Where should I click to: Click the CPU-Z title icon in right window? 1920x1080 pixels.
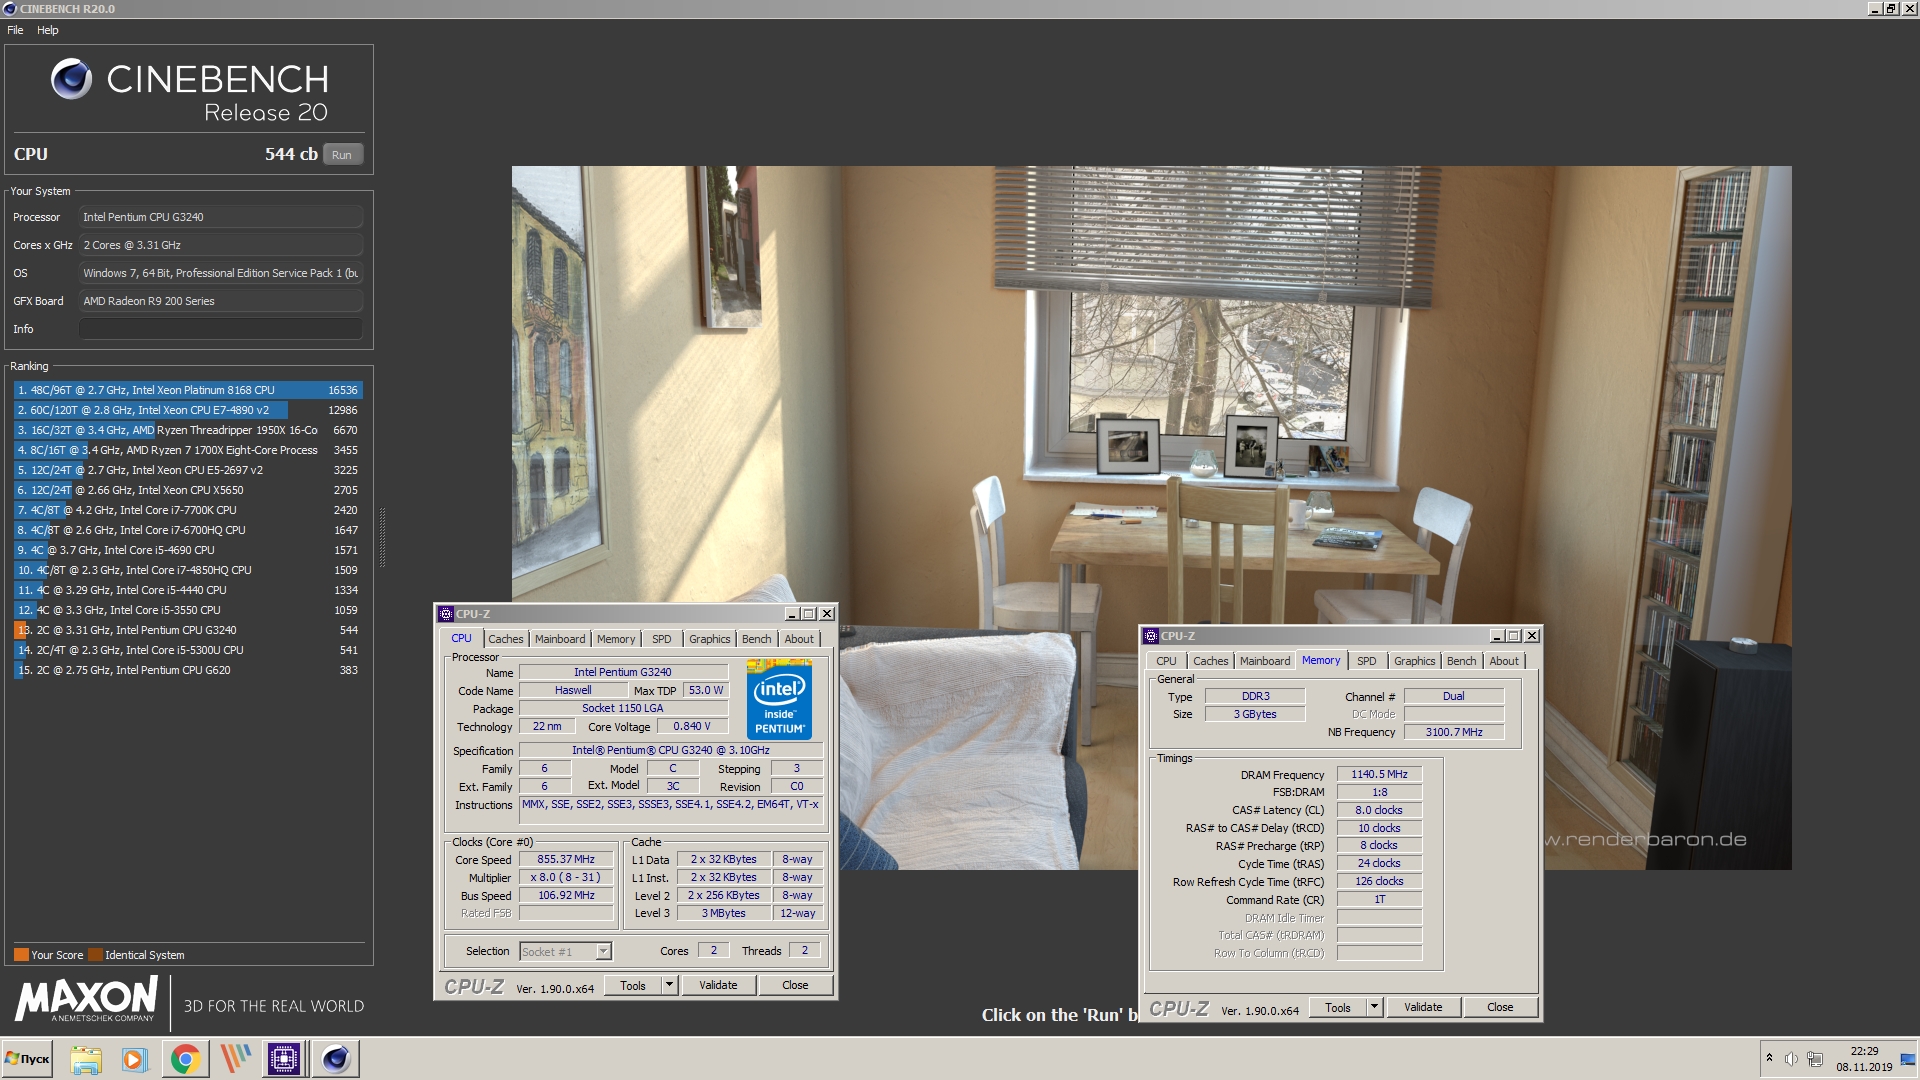pyautogui.click(x=1151, y=636)
